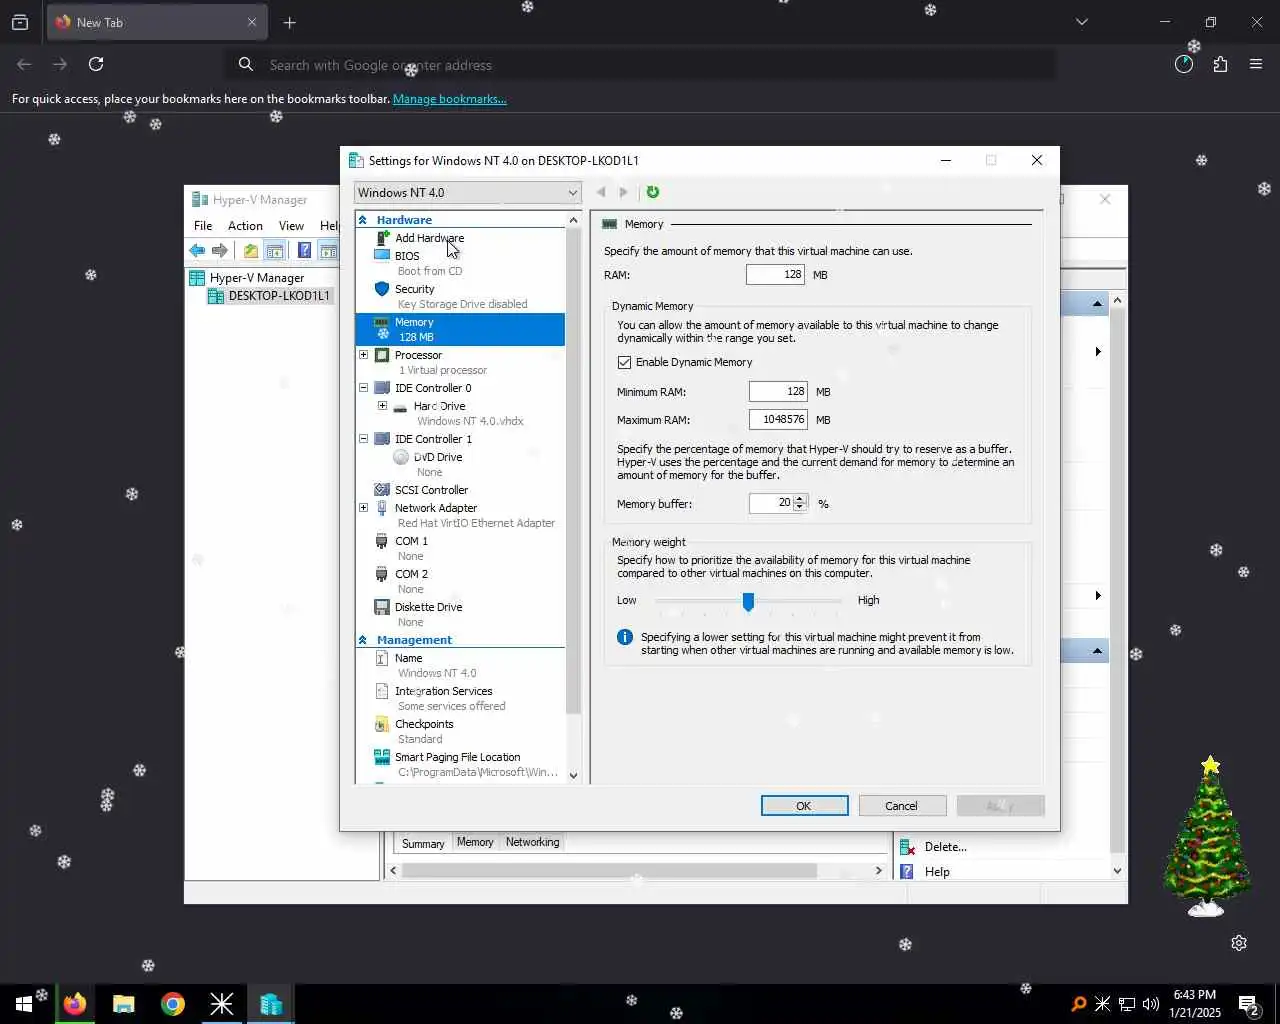Open File menu in Hyper-V Manager
The width and height of the screenshot is (1280, 1024).
click(x=203, y=226)
